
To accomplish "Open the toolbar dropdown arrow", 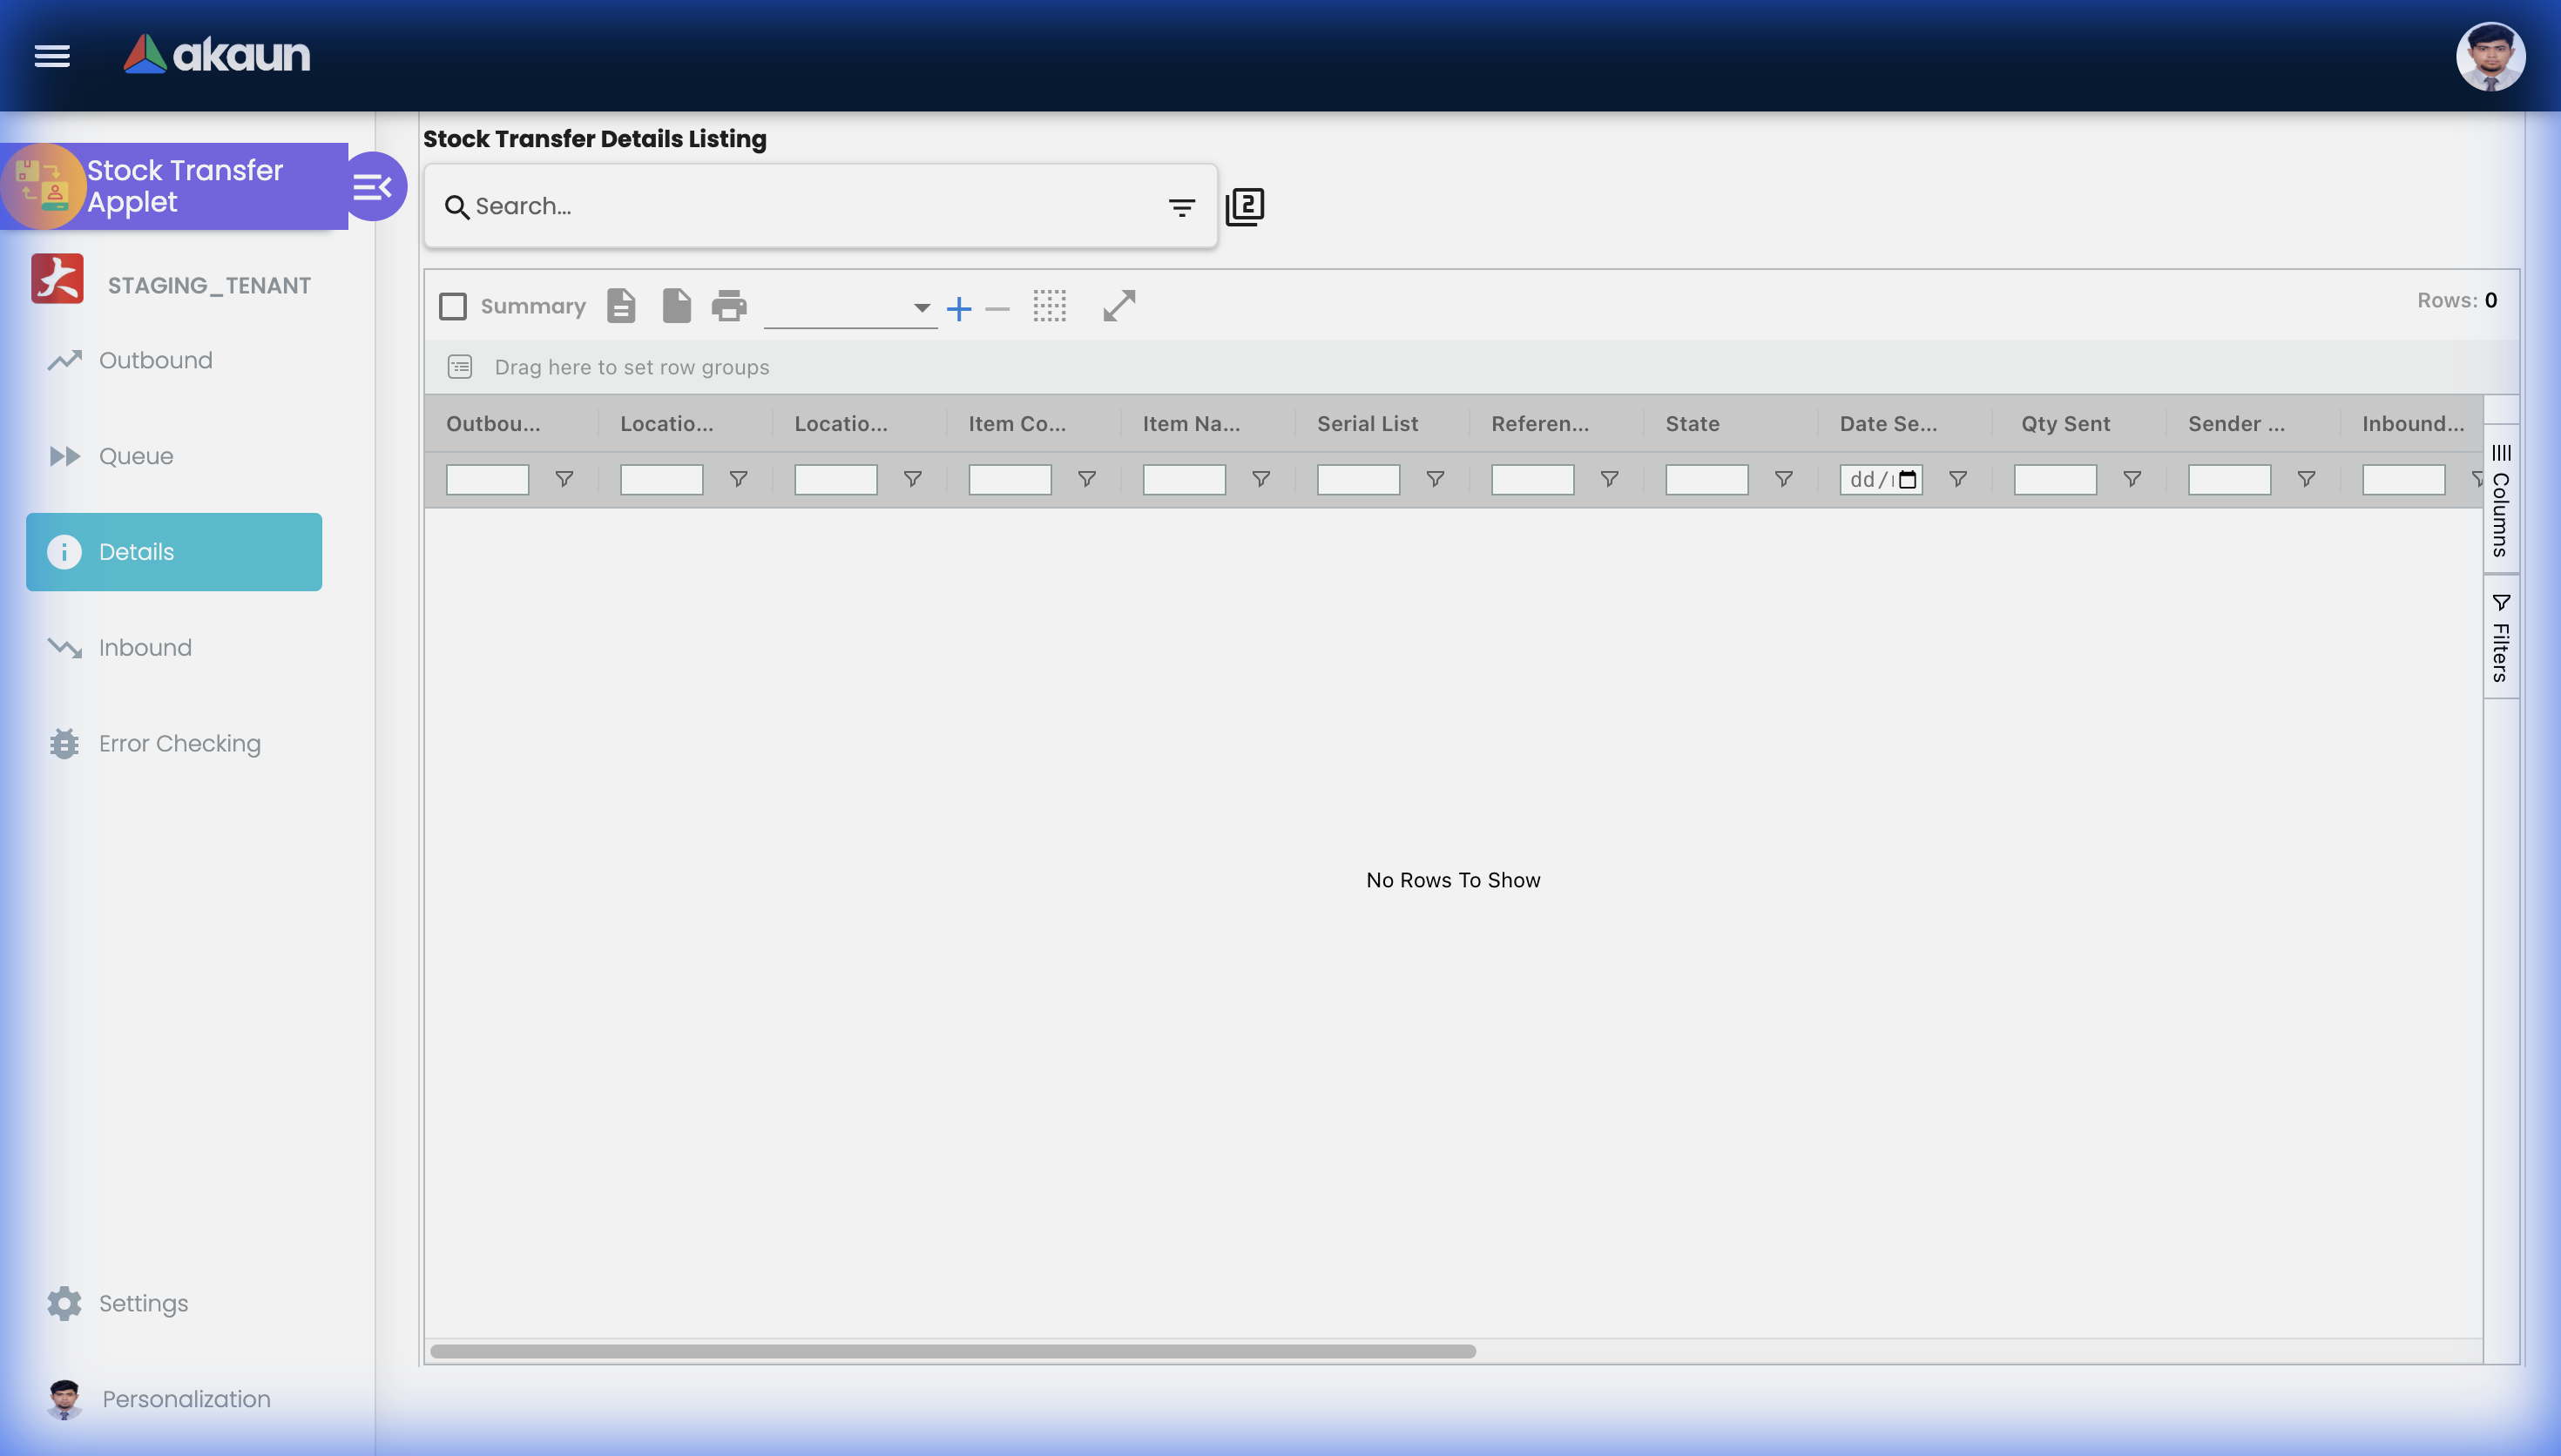I will coord(921,308).
